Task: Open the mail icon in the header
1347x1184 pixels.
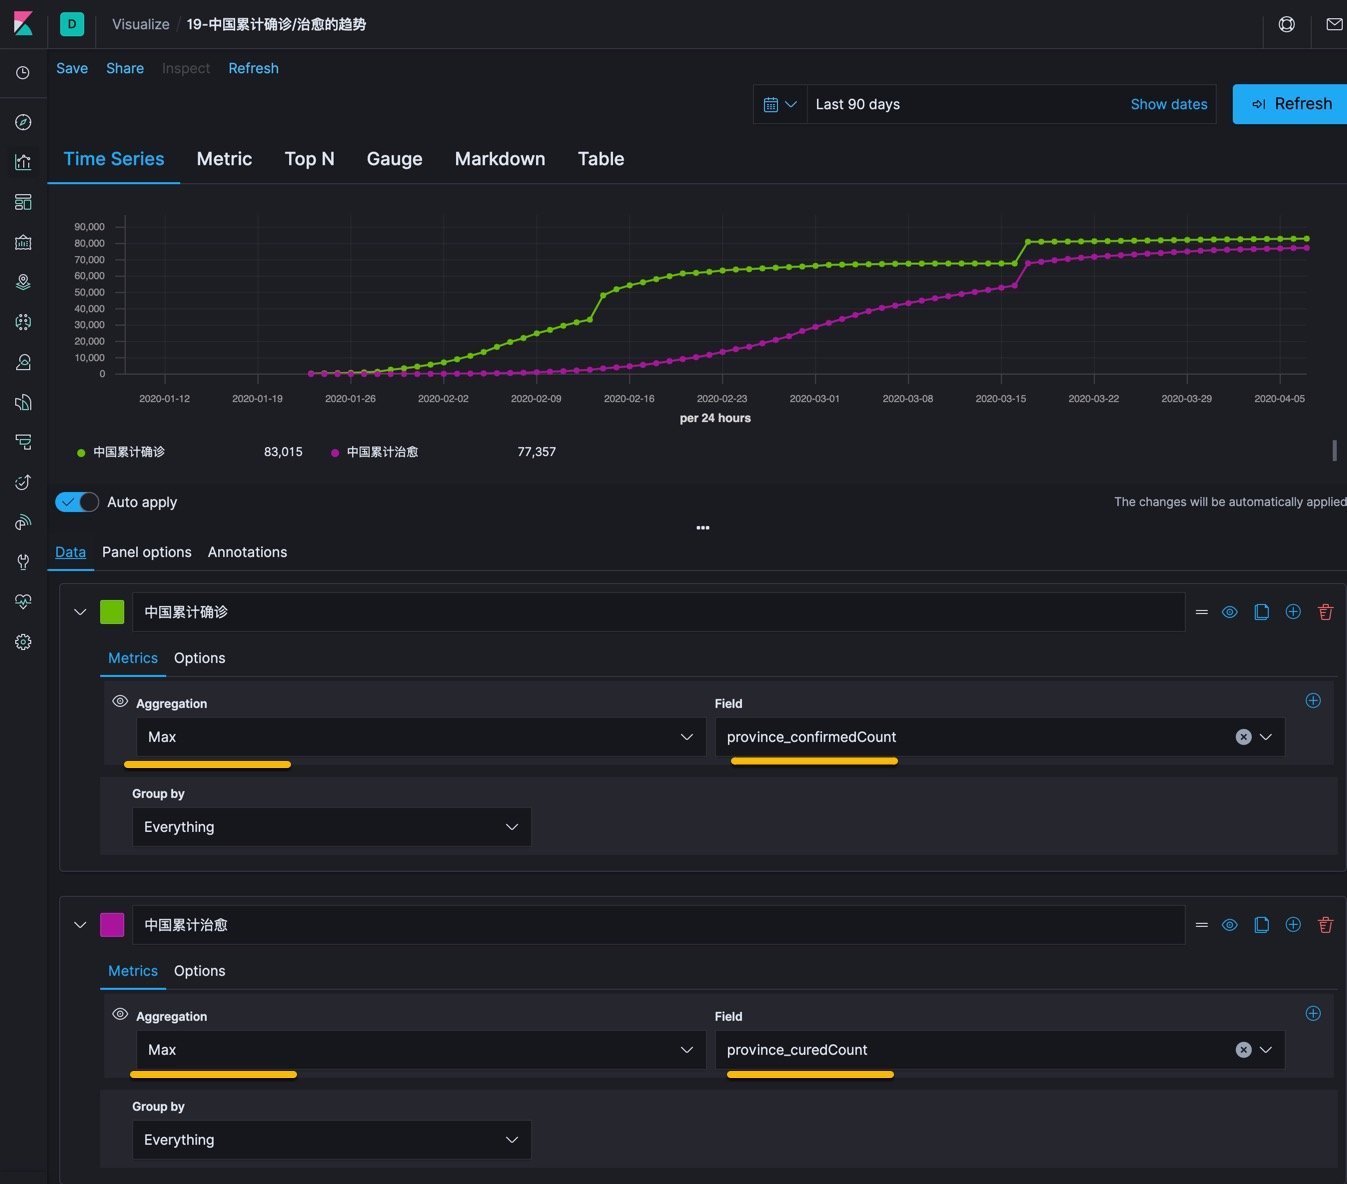Action: (1334, 24)
